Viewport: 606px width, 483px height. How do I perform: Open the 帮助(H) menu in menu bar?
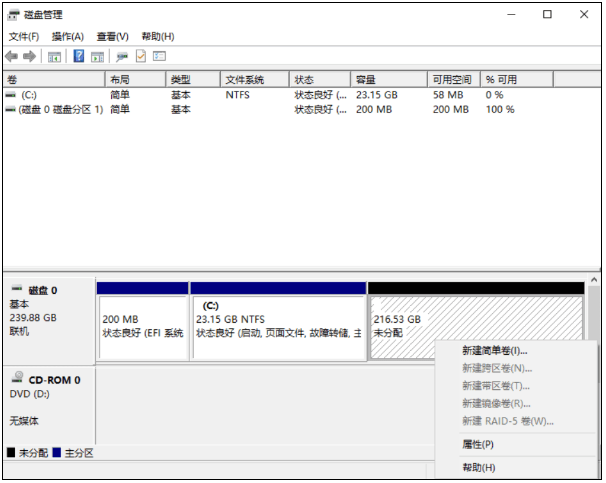pos(158,37)
